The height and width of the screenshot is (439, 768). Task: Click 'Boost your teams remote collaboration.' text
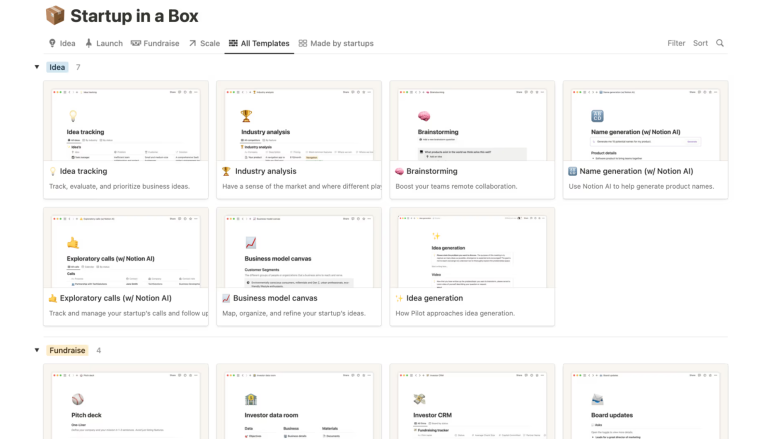click(456, 186)
